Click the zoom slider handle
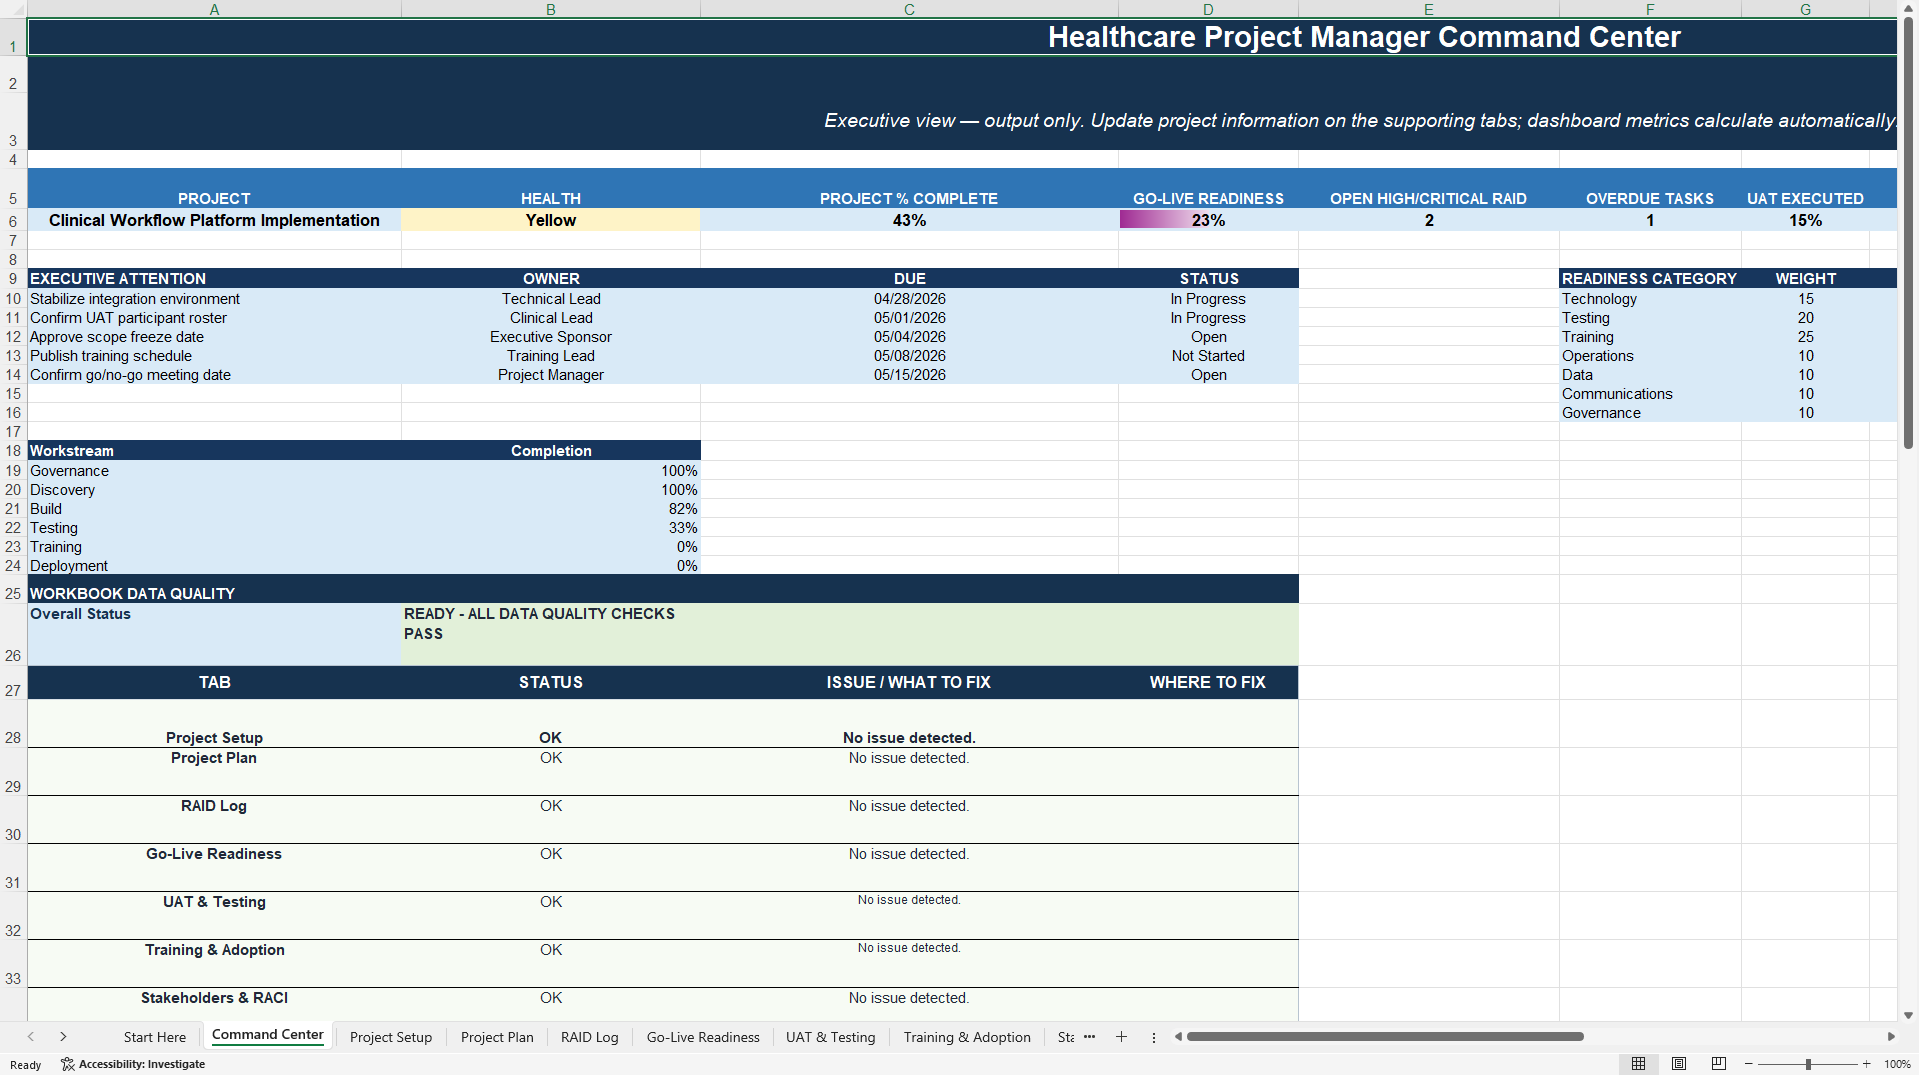 [x=1808, y=1064]
